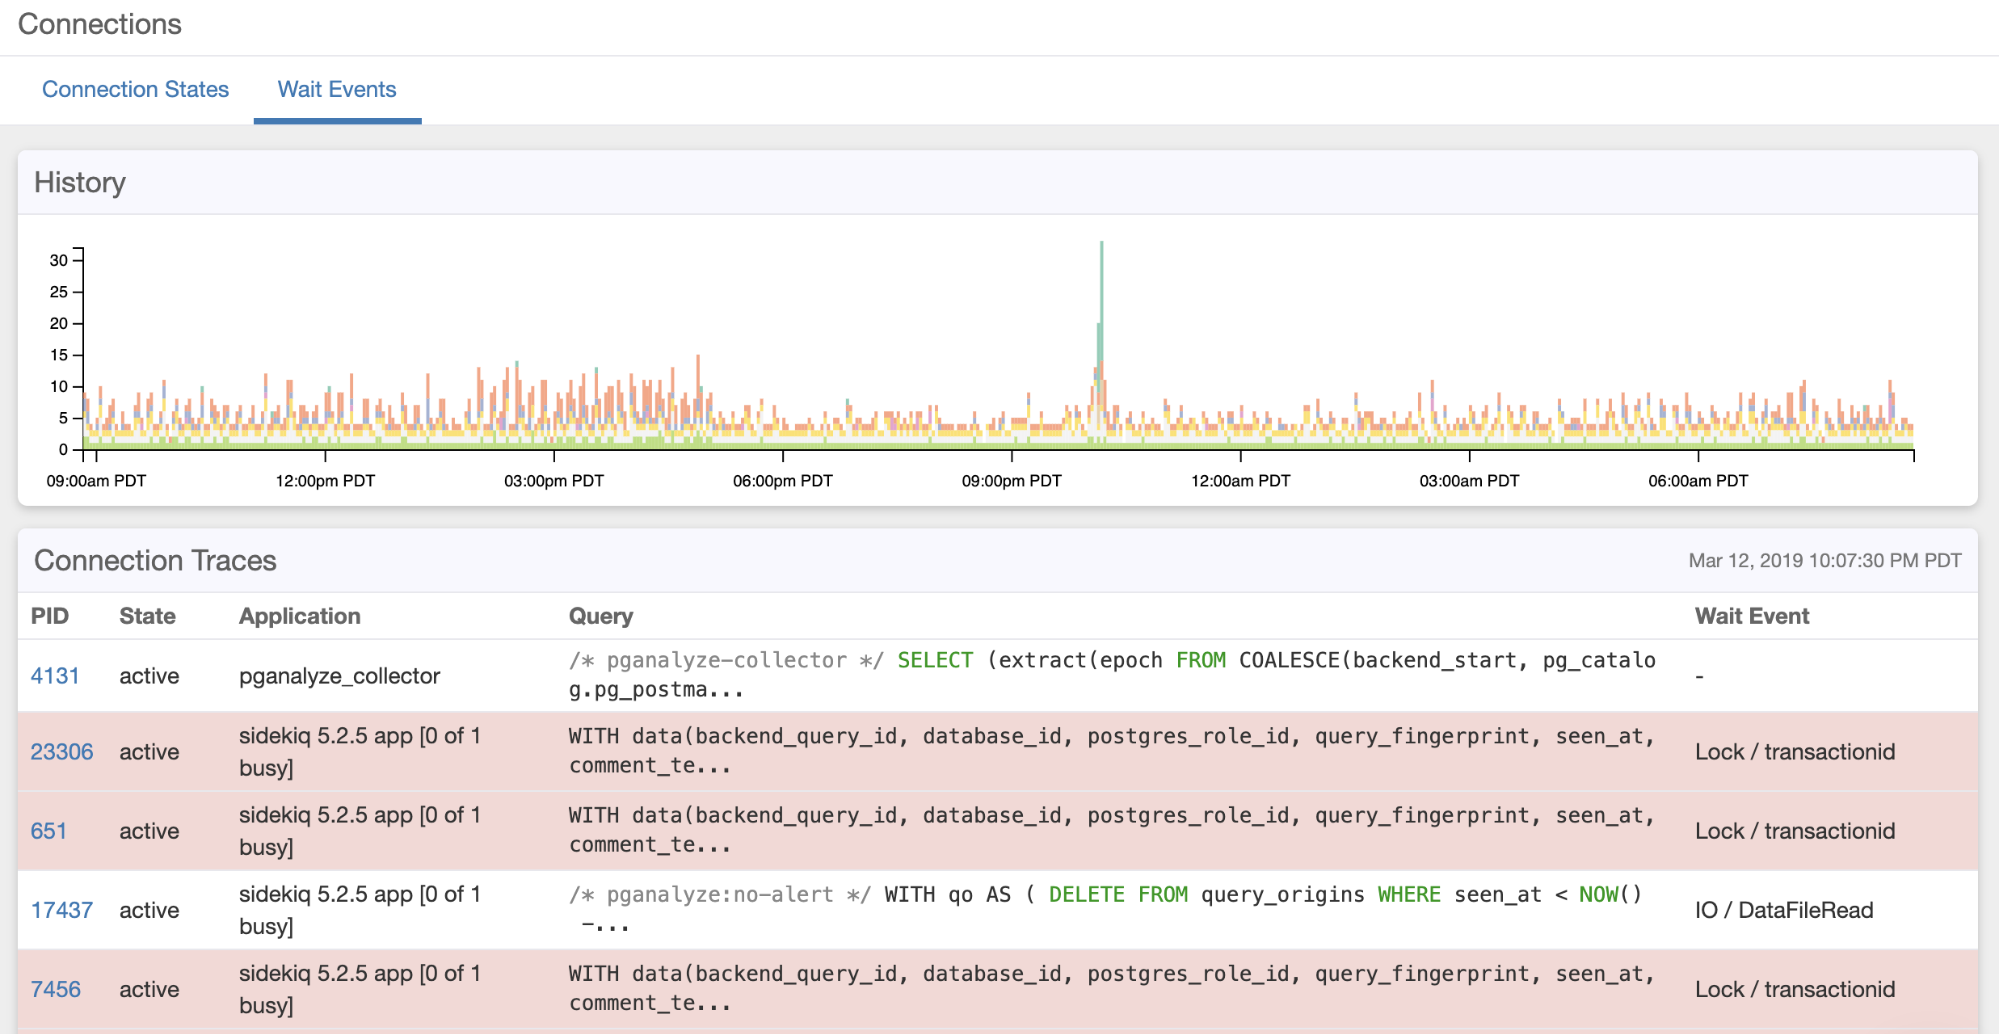1999x1035 pixels.
Task: Open PID 23306 connection link
Action: (x=62, y=752)
